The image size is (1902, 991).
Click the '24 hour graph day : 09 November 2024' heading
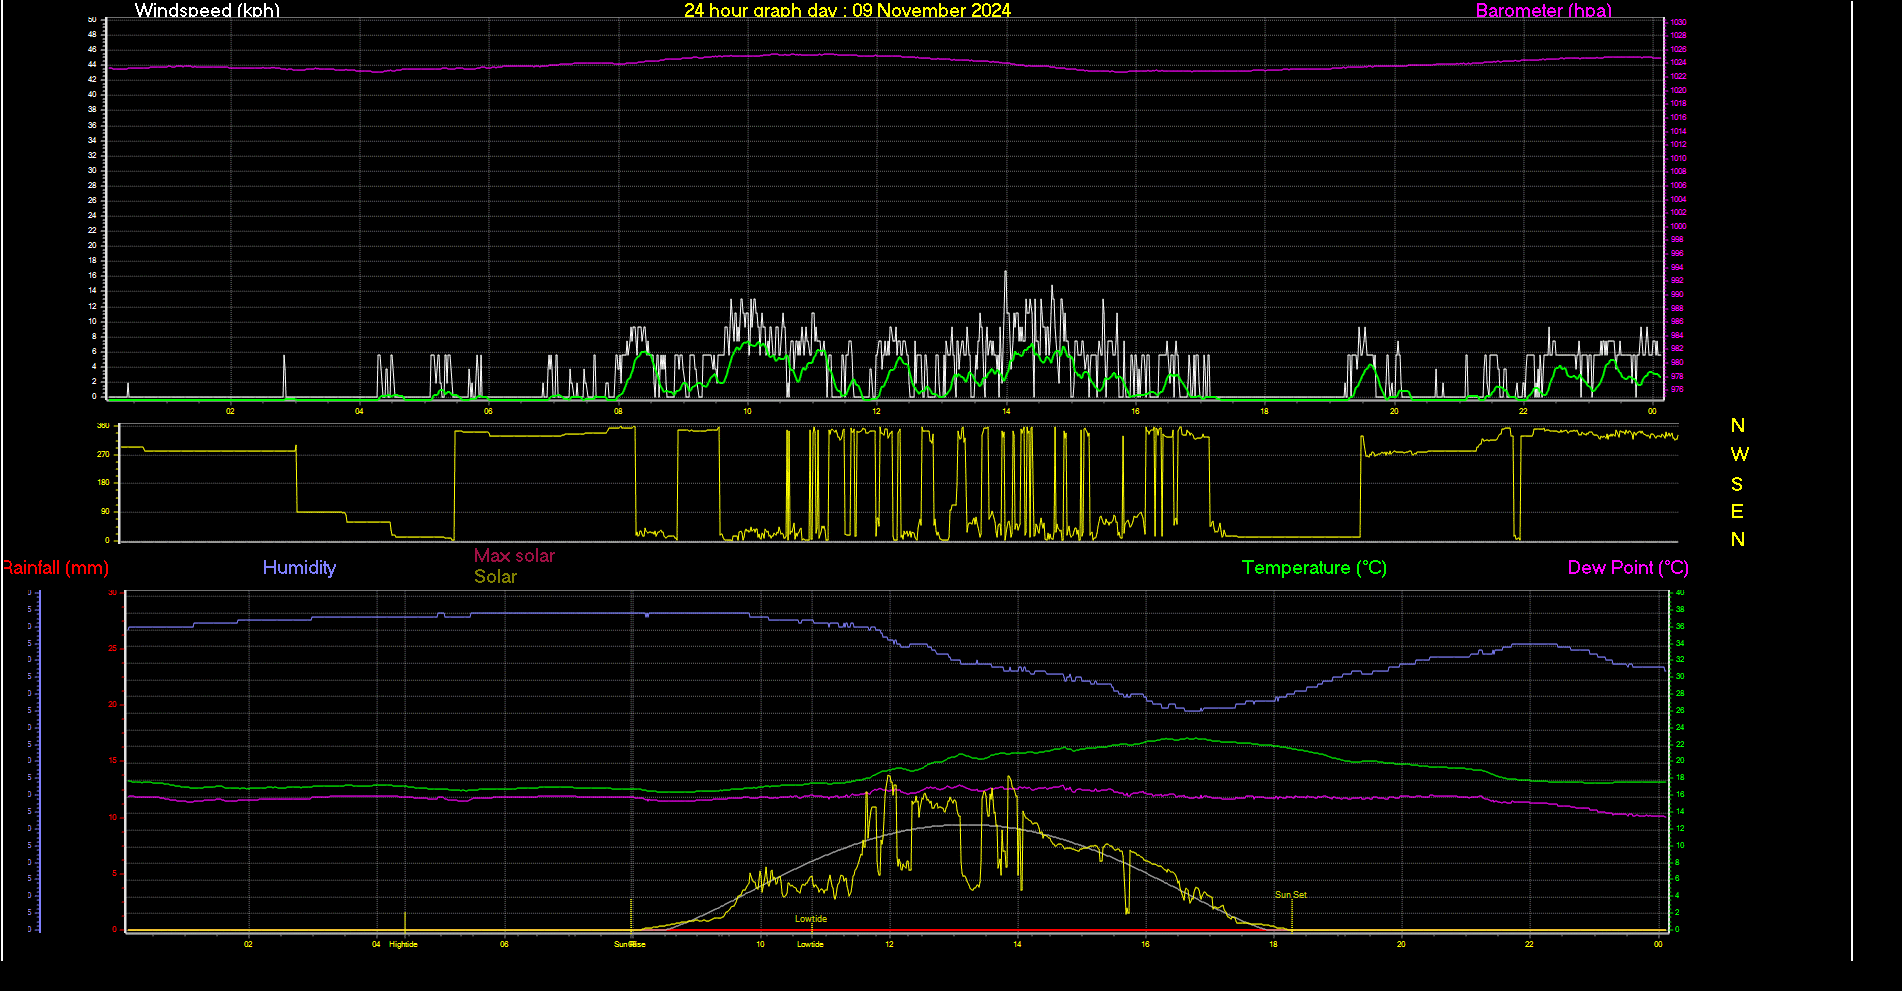pyautogui.click(x=847, y=10)
